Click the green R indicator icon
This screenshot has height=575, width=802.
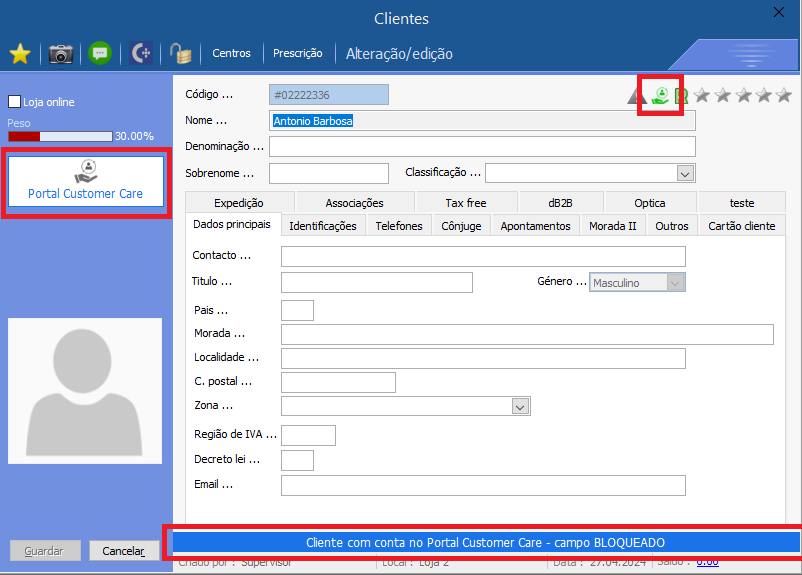coord(681,96)
